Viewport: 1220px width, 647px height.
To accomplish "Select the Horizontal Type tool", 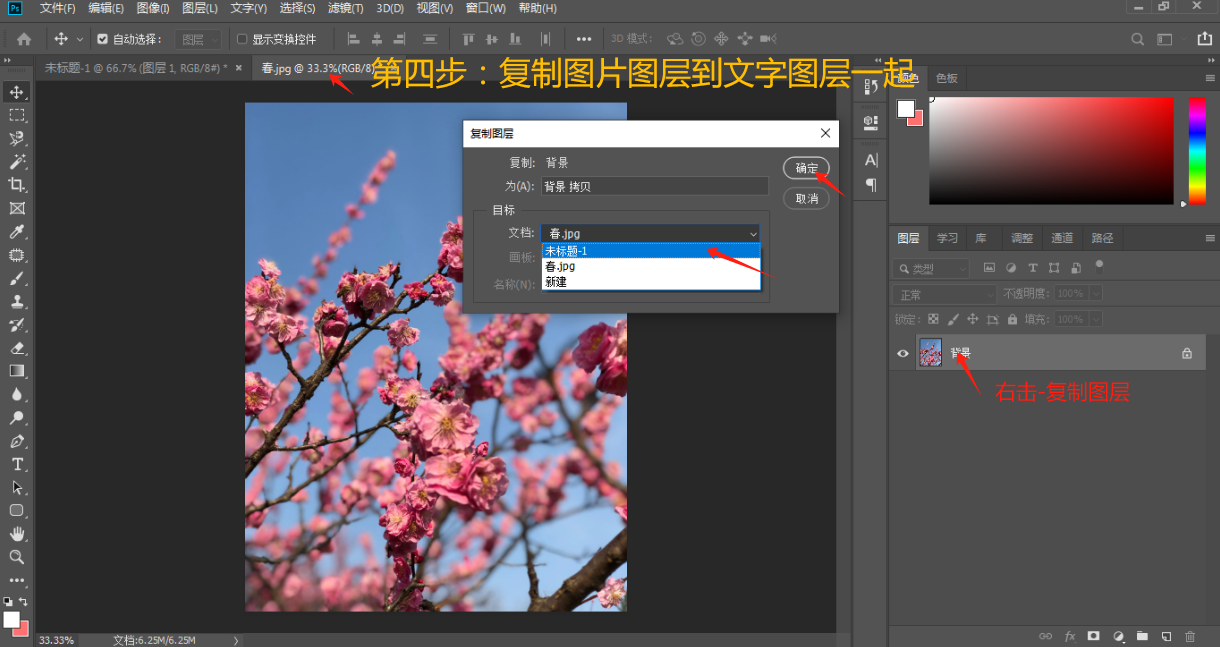I will point(17,464).
